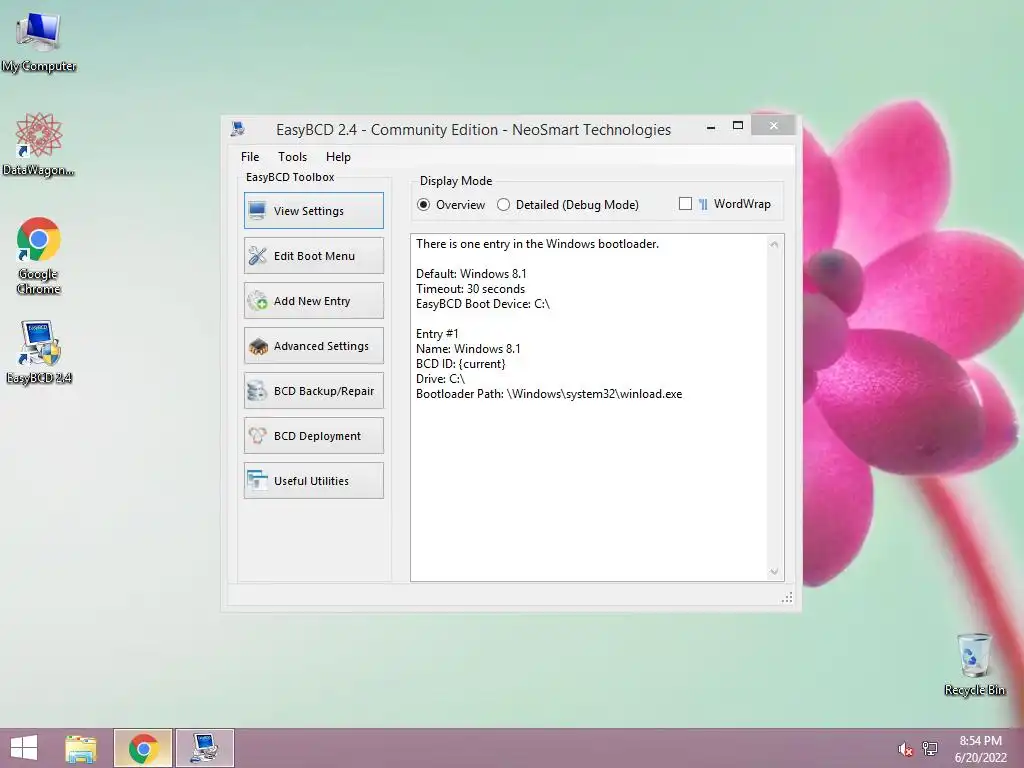This screenshot has height=768, width=1024.
Task: Click the muted volume tray icon
Action: 904,749
